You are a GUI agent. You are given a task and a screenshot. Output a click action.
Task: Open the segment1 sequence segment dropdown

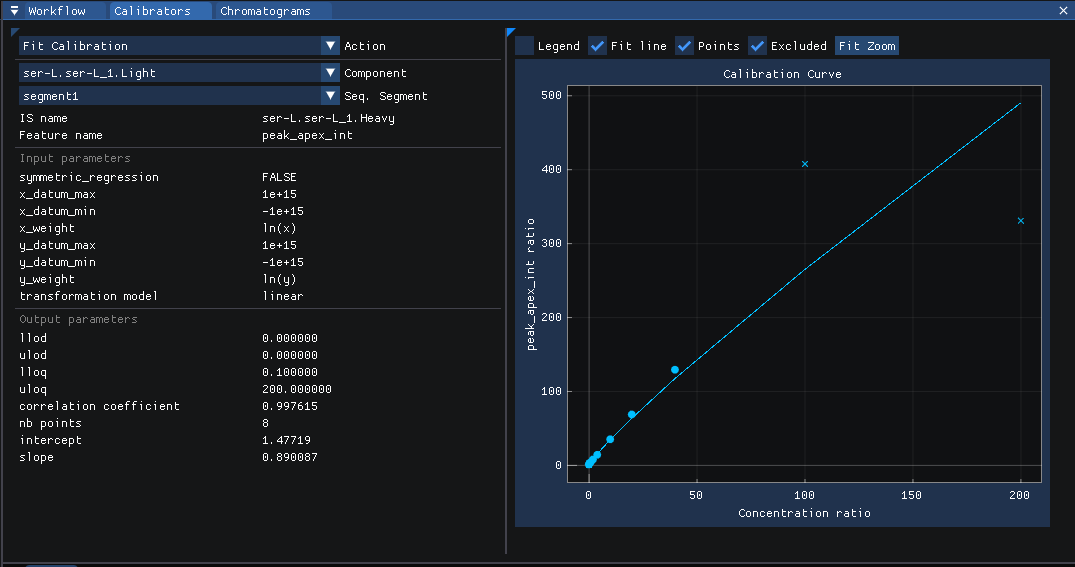click(179, 96)
